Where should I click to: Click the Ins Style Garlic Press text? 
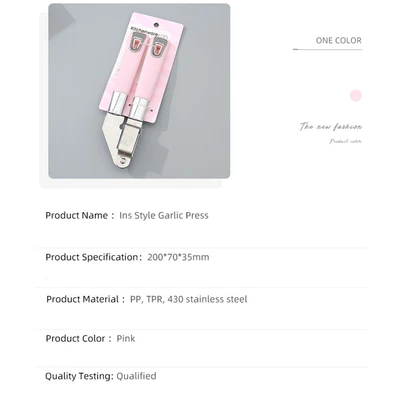[164, 215]
